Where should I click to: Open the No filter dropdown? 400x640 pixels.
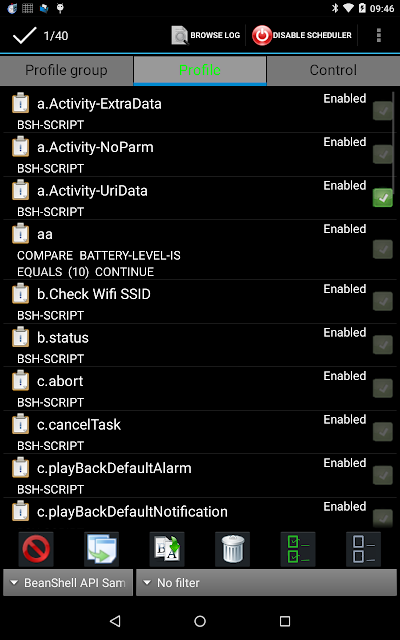(266, 582)
